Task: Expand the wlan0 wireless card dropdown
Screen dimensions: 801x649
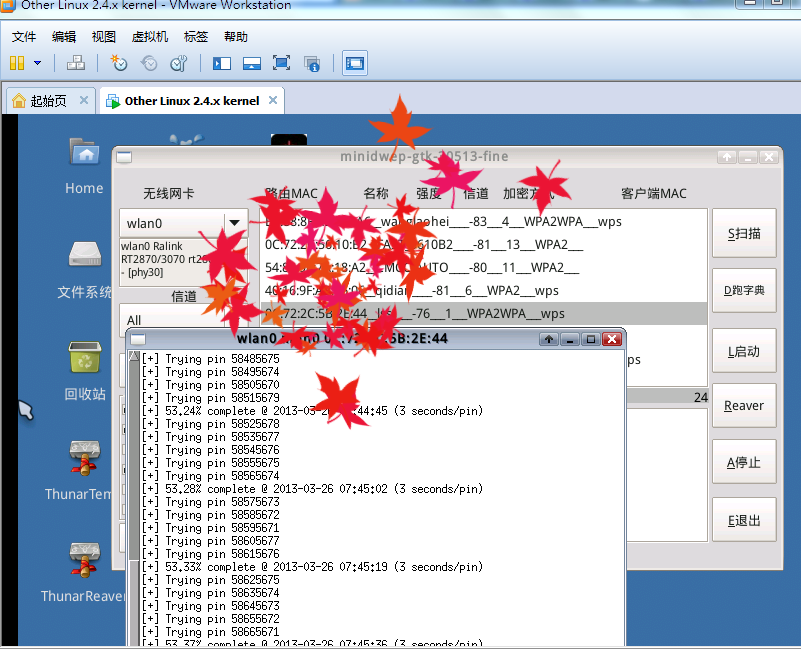Action: click(234, 223)
